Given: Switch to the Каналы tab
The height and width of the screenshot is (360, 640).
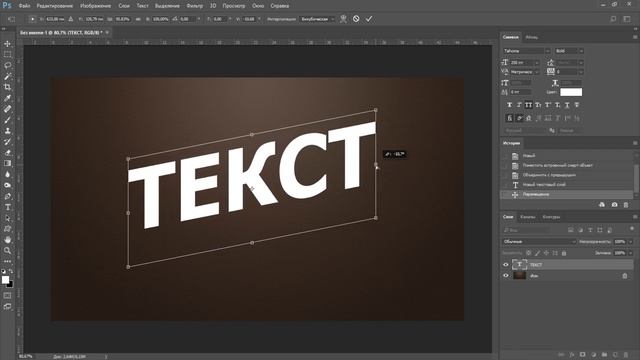Looking at the screenshot, I should tap(527, 217).
